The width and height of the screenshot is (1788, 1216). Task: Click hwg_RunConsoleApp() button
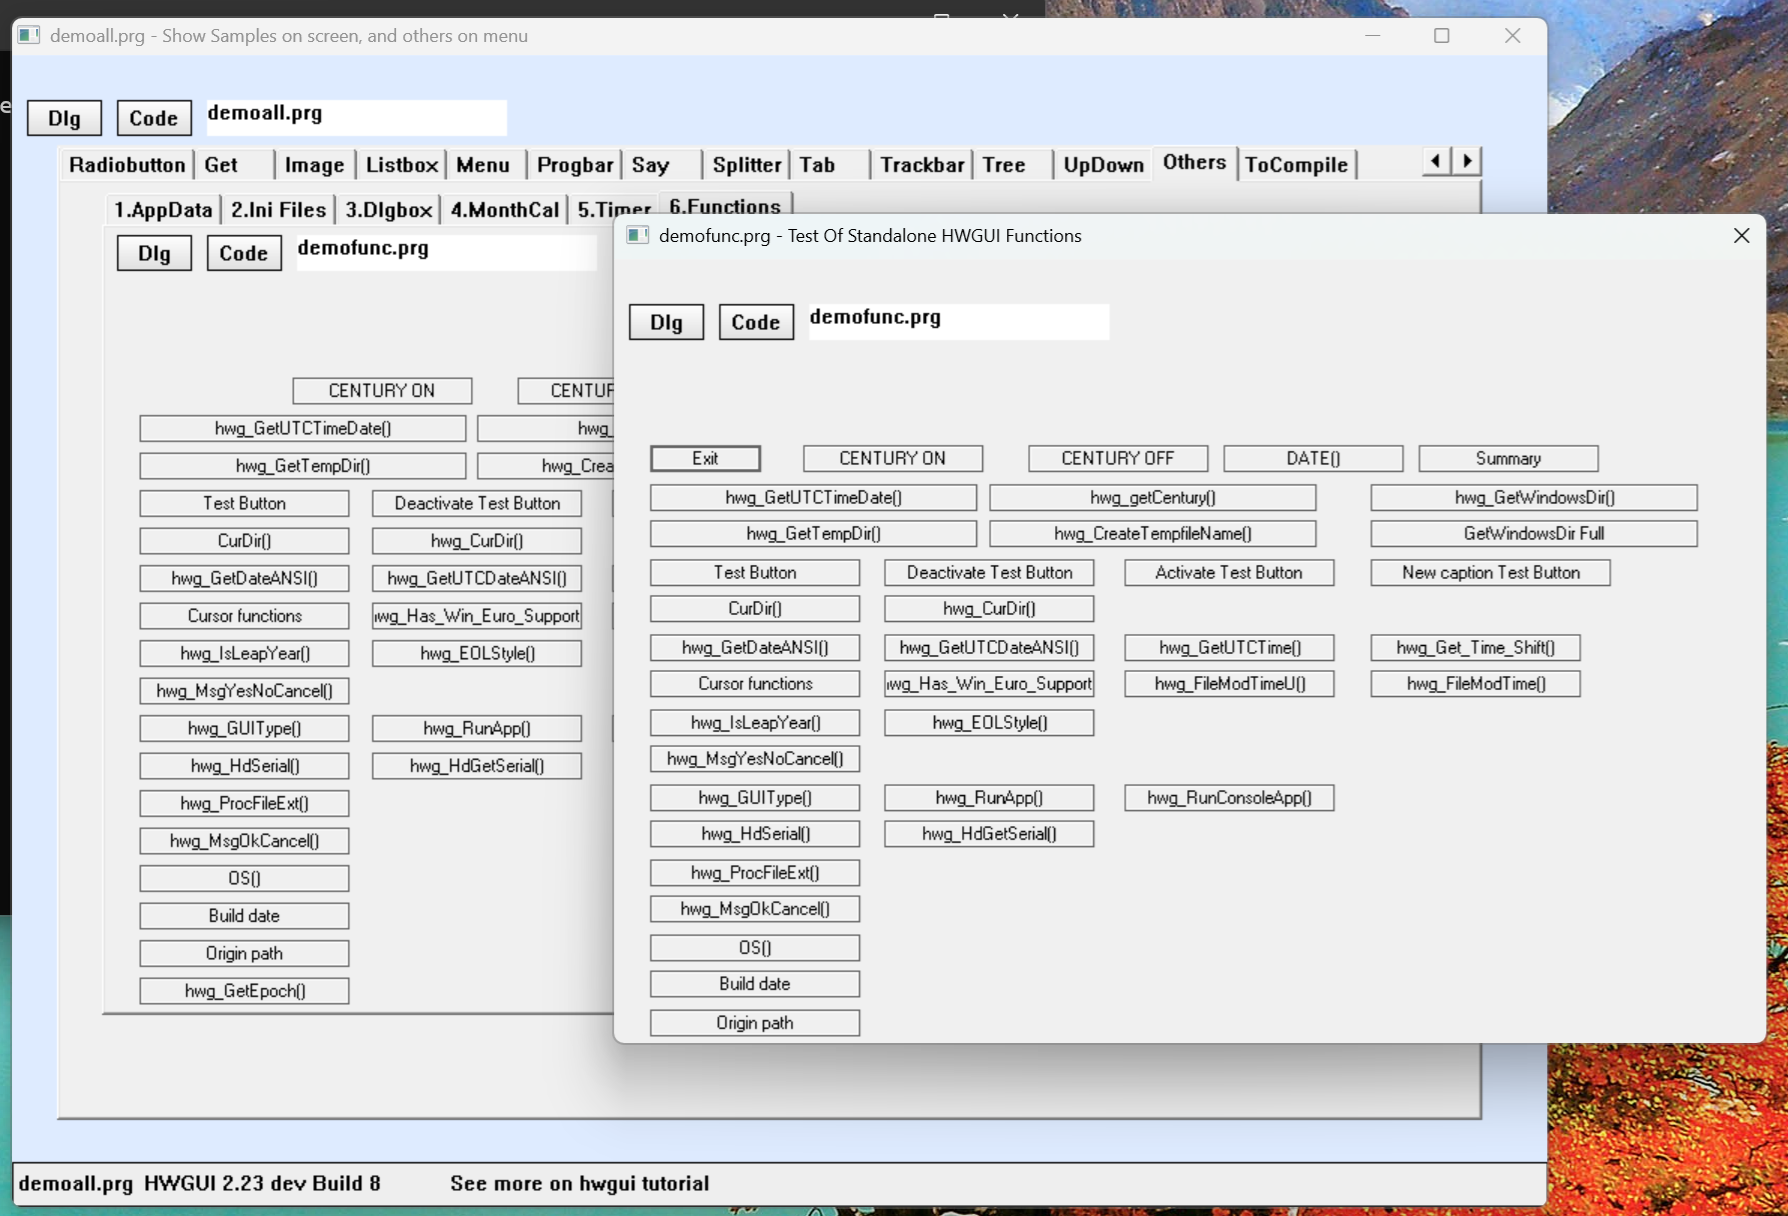(1228, 798)
